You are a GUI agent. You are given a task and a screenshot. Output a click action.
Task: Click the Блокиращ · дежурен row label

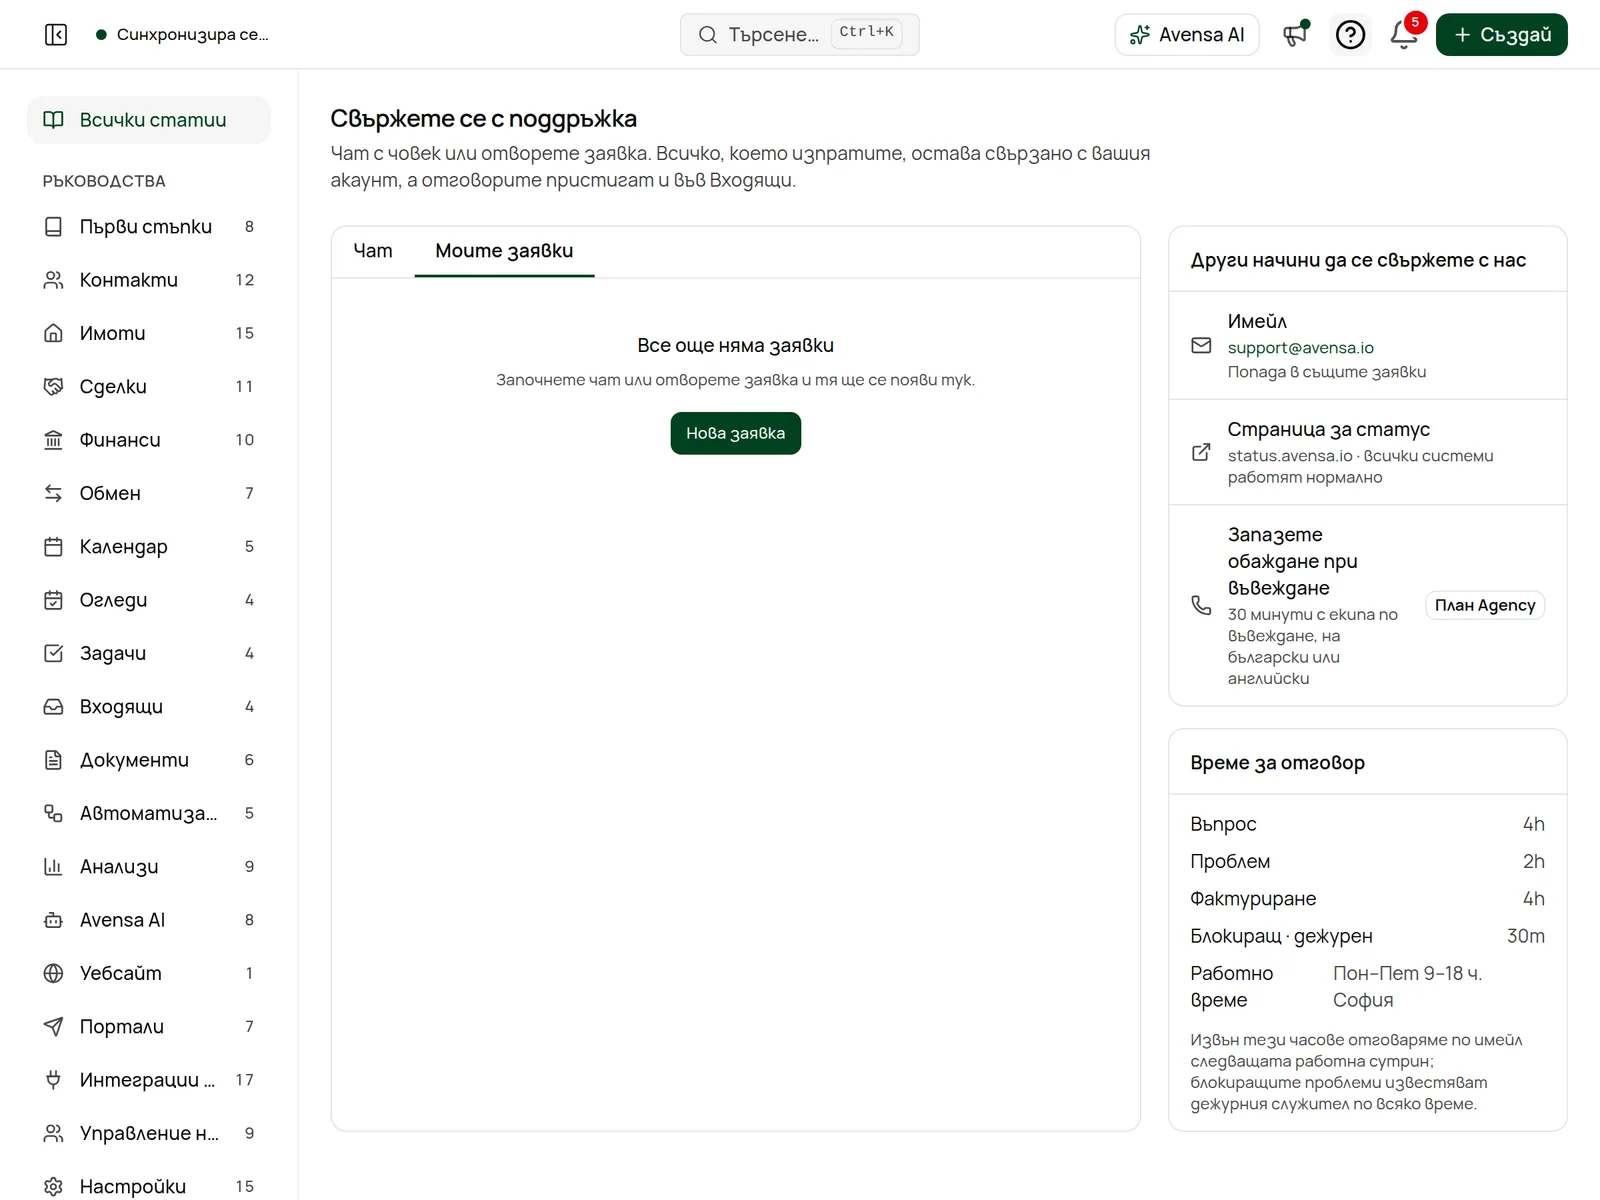pyautogui.click(x=1281, y=936)
